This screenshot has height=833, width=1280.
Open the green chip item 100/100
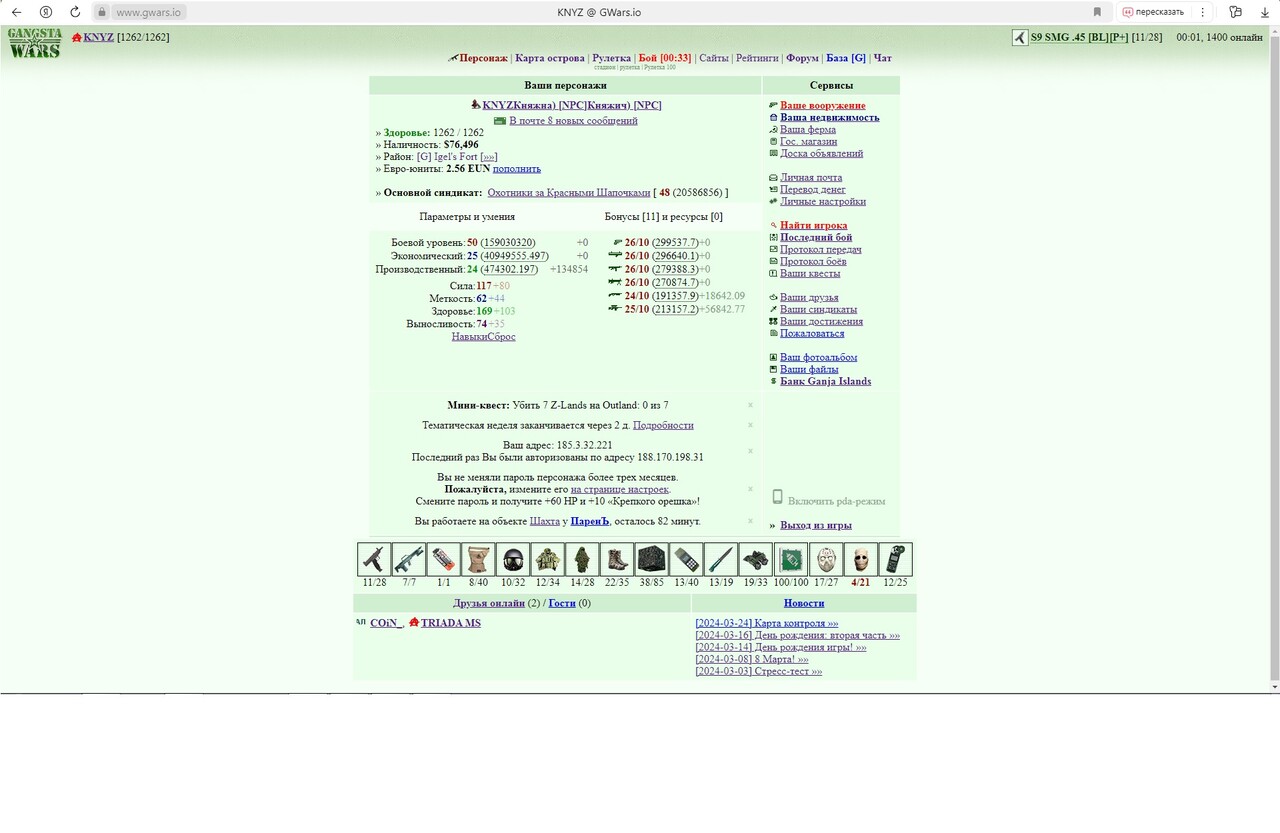[x=791, y=559]
